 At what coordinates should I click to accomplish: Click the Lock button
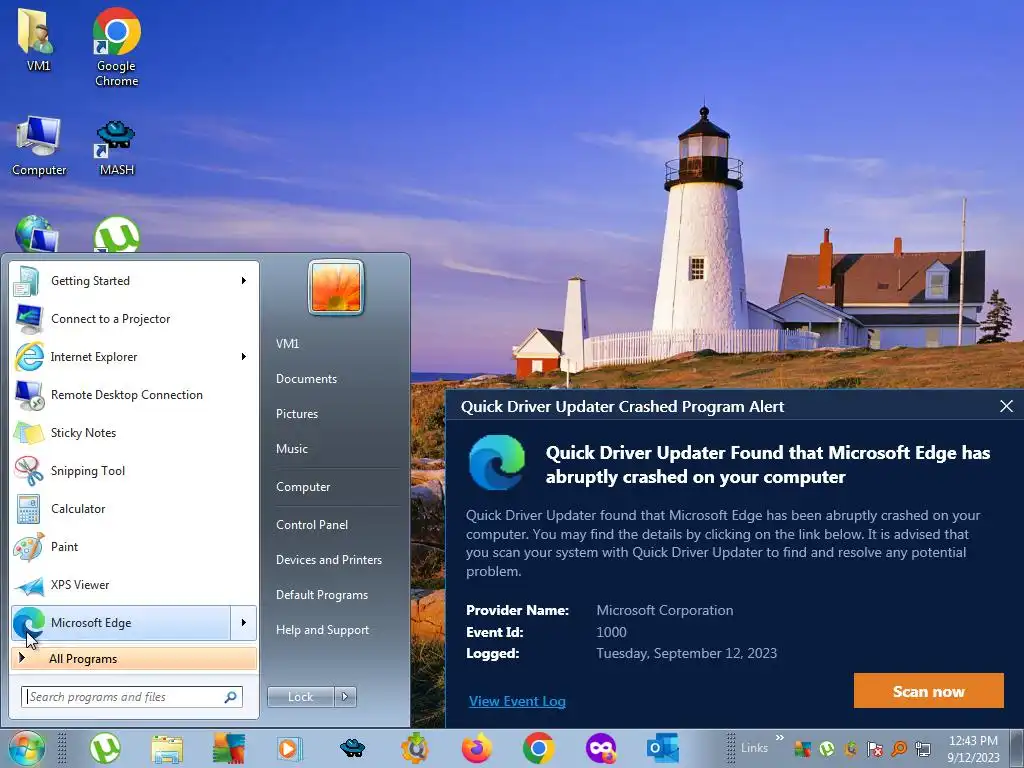click(300, 697)
